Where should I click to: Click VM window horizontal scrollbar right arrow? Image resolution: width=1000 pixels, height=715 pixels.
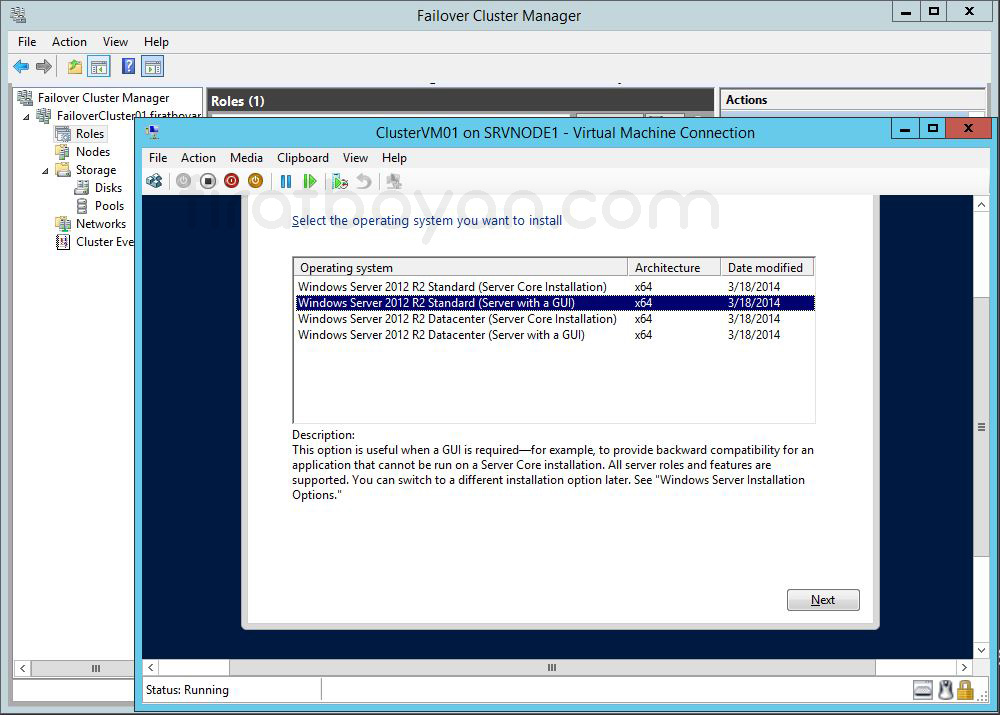pyautogui.click(x=964, y=667)
